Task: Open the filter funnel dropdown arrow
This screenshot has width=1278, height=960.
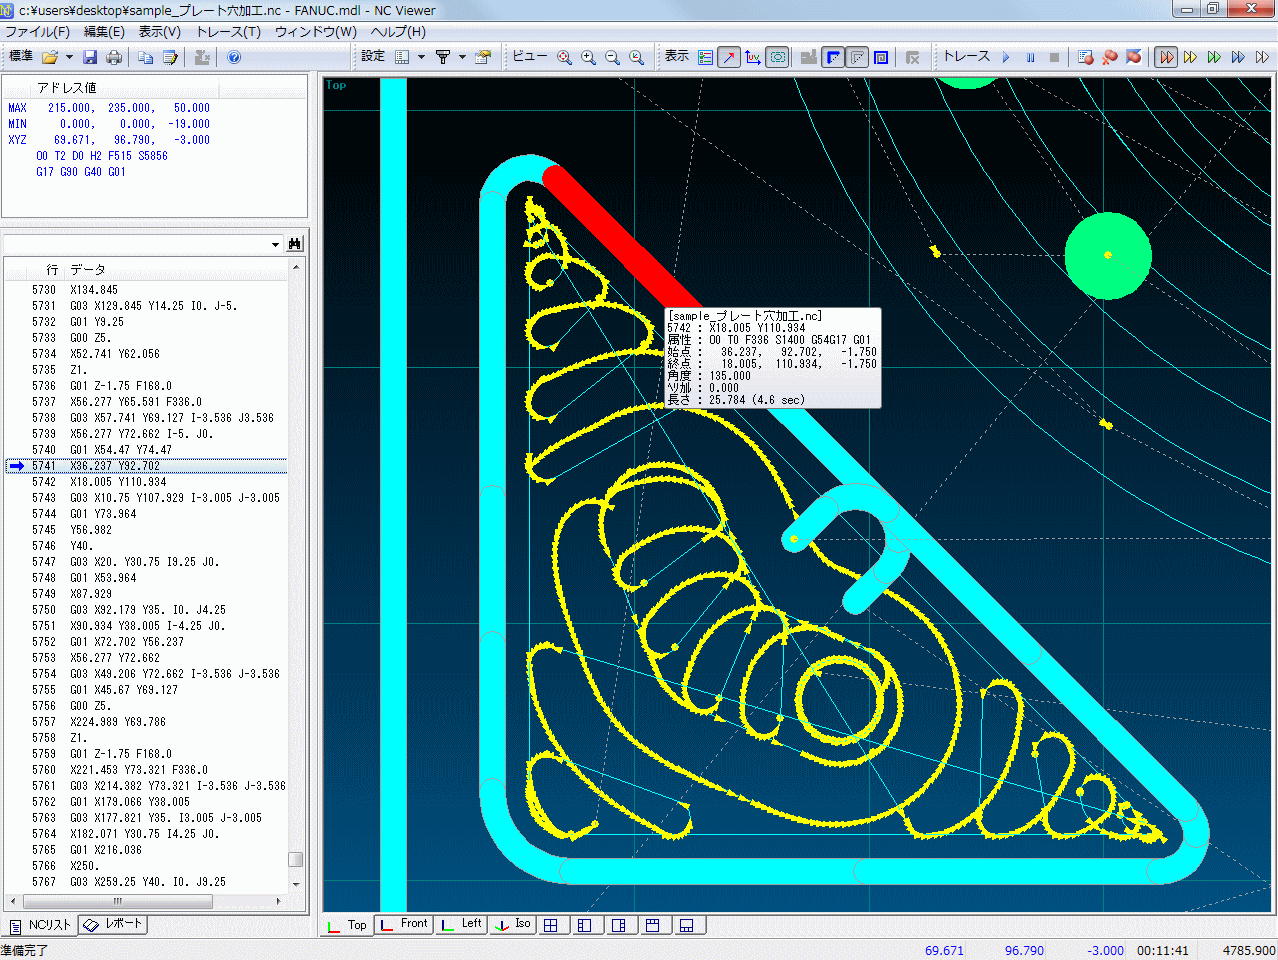Action: pyautogui.click(x=462, y=58)
